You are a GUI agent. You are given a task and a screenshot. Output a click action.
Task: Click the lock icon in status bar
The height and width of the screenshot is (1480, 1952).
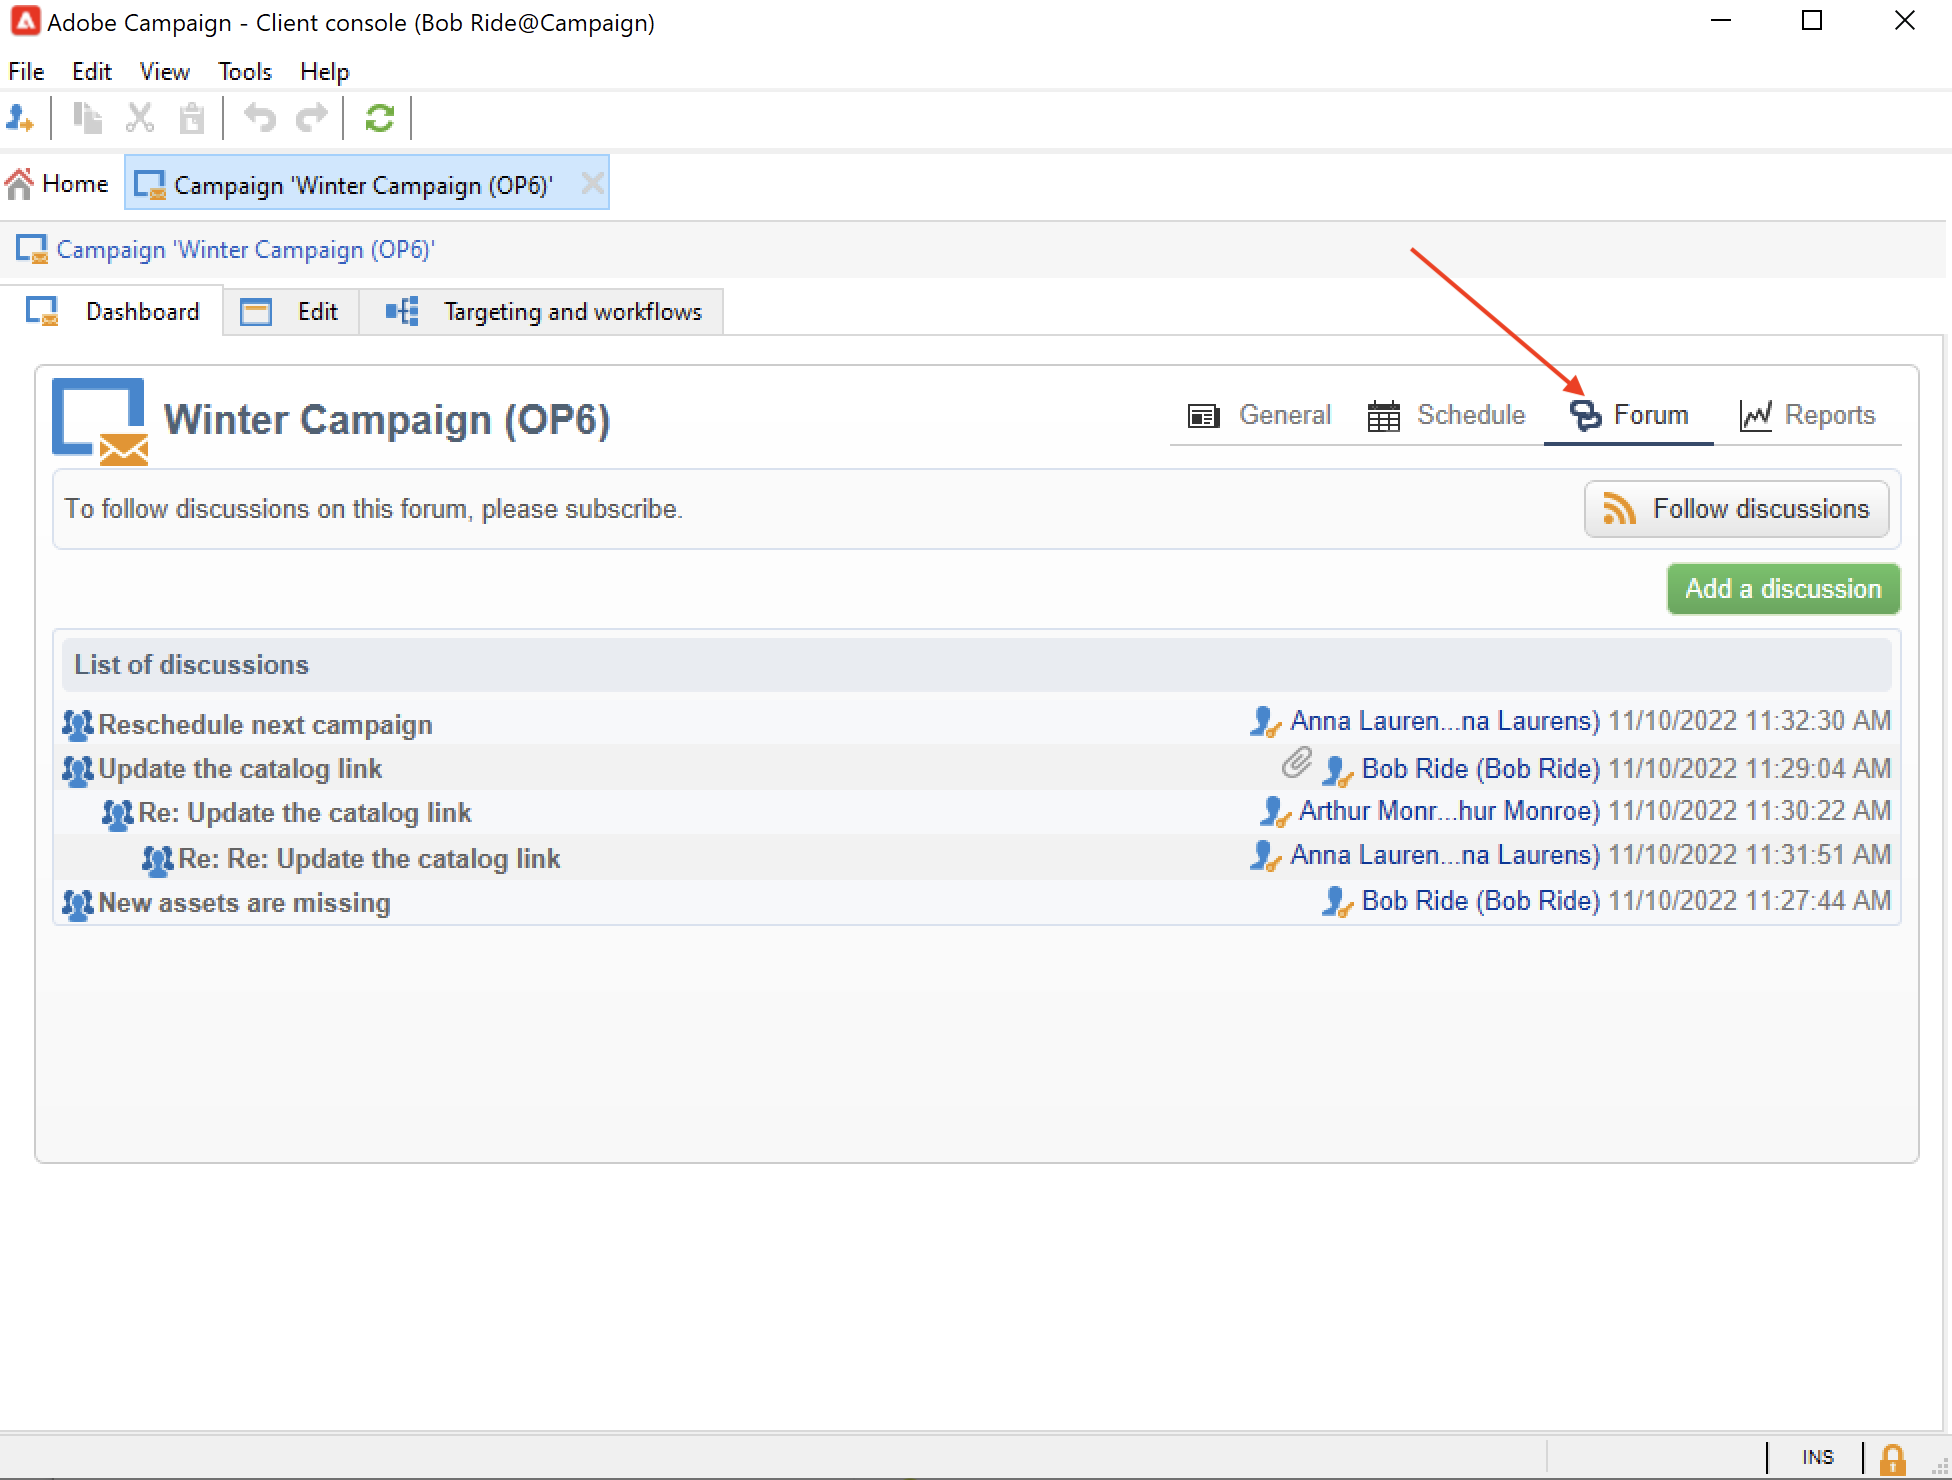coord(1892,1458)
